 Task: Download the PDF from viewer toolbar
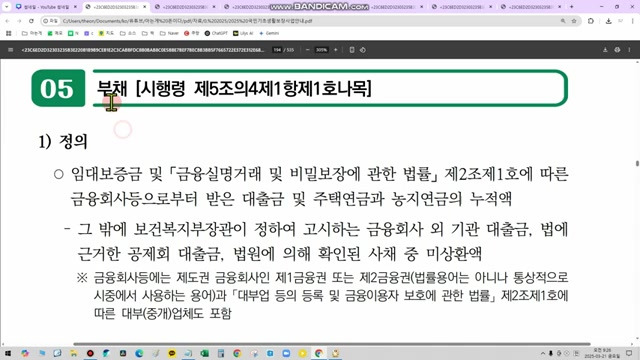tap(605, 50)
